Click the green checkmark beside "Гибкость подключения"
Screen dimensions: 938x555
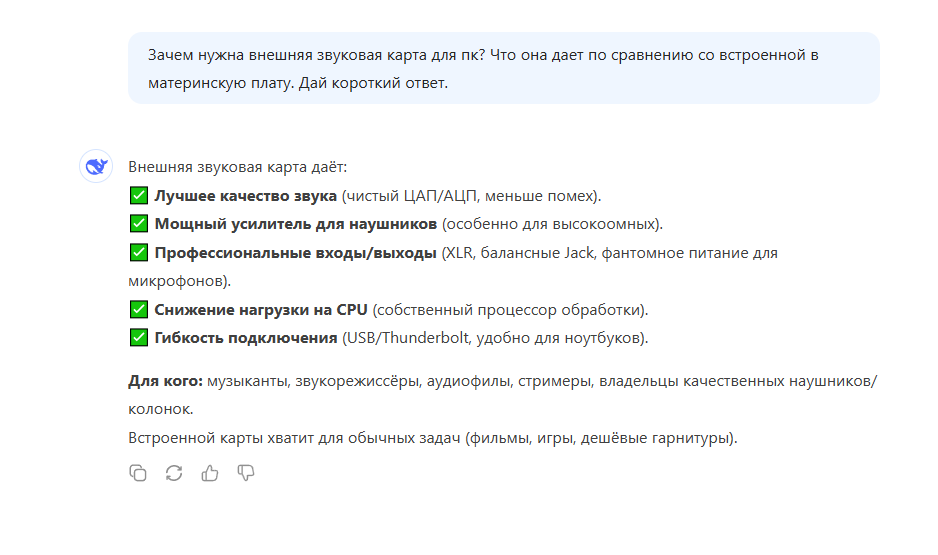pyautogui.click(x=139, y=338)
